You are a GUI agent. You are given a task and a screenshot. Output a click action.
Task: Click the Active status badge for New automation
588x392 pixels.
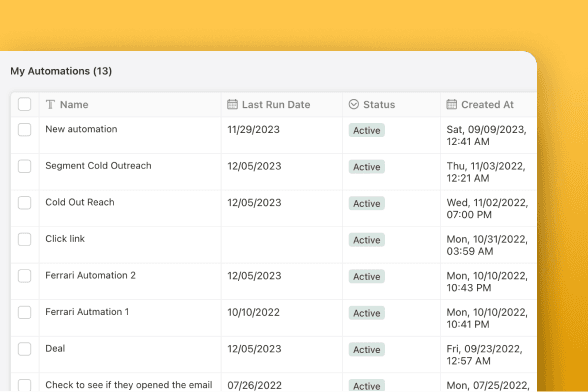pyautogui.click(x=367, y=130)
